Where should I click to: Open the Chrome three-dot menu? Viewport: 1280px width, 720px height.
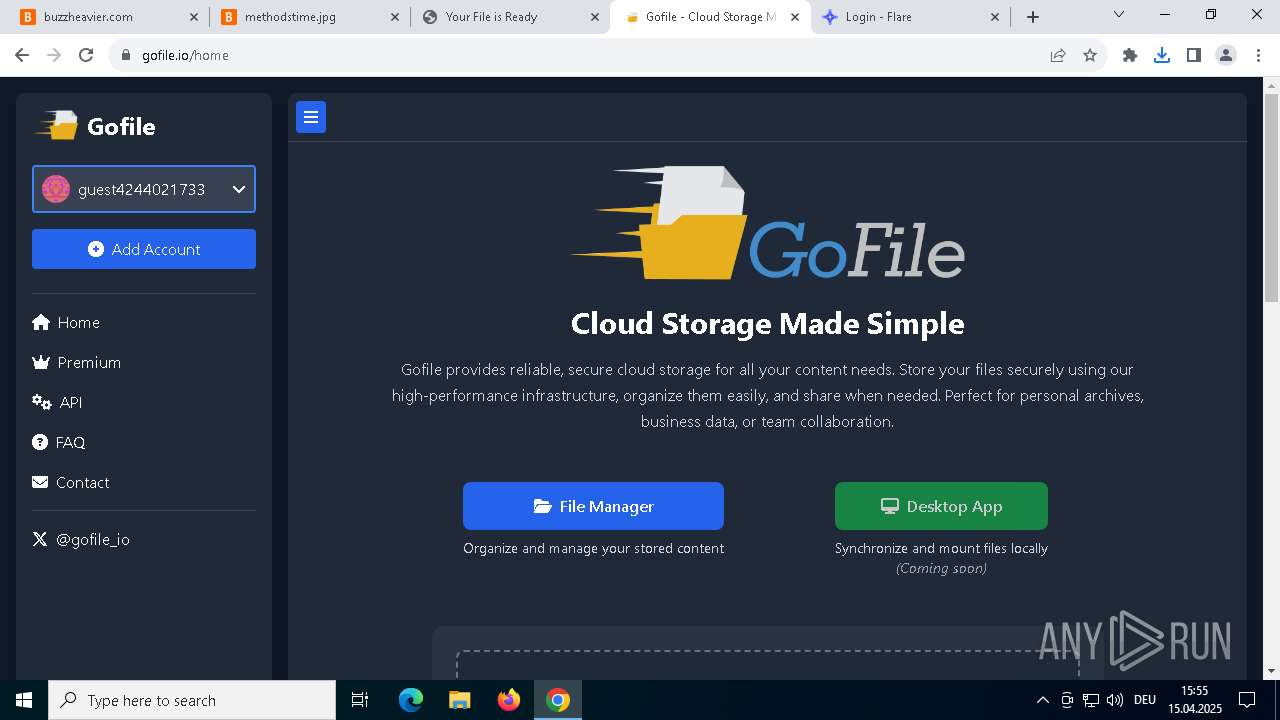1258,55
